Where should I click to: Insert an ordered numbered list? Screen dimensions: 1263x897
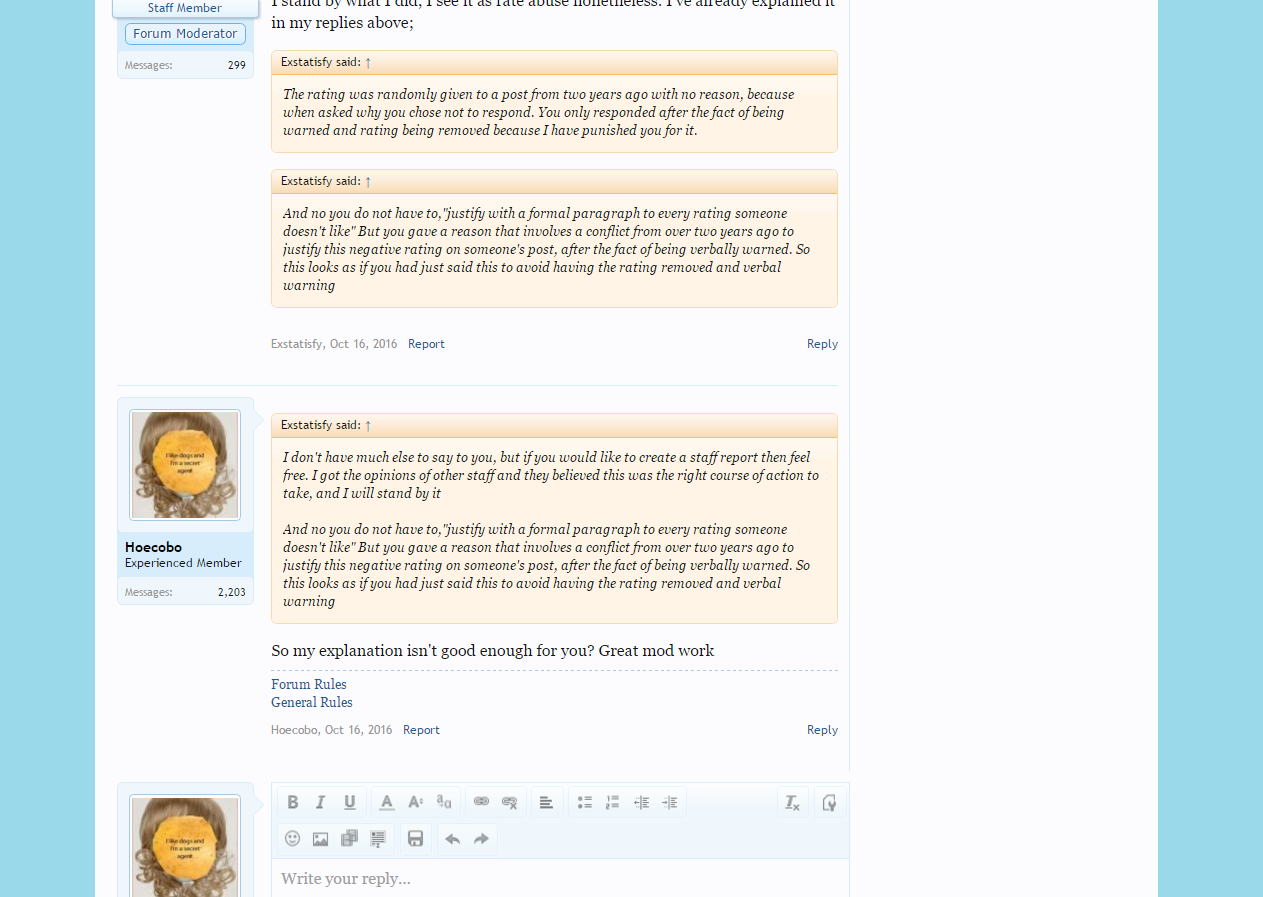click(613, 802)
